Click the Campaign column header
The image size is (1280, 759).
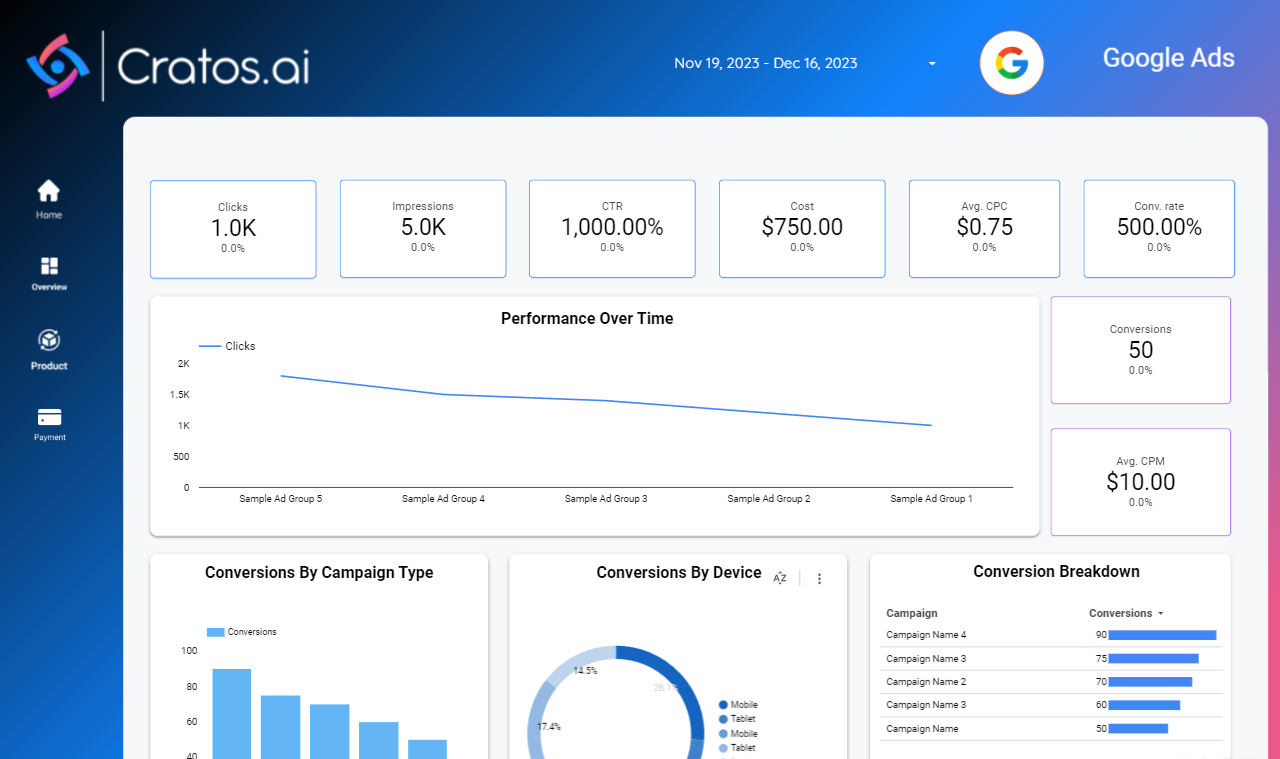(x=912, y=613)
